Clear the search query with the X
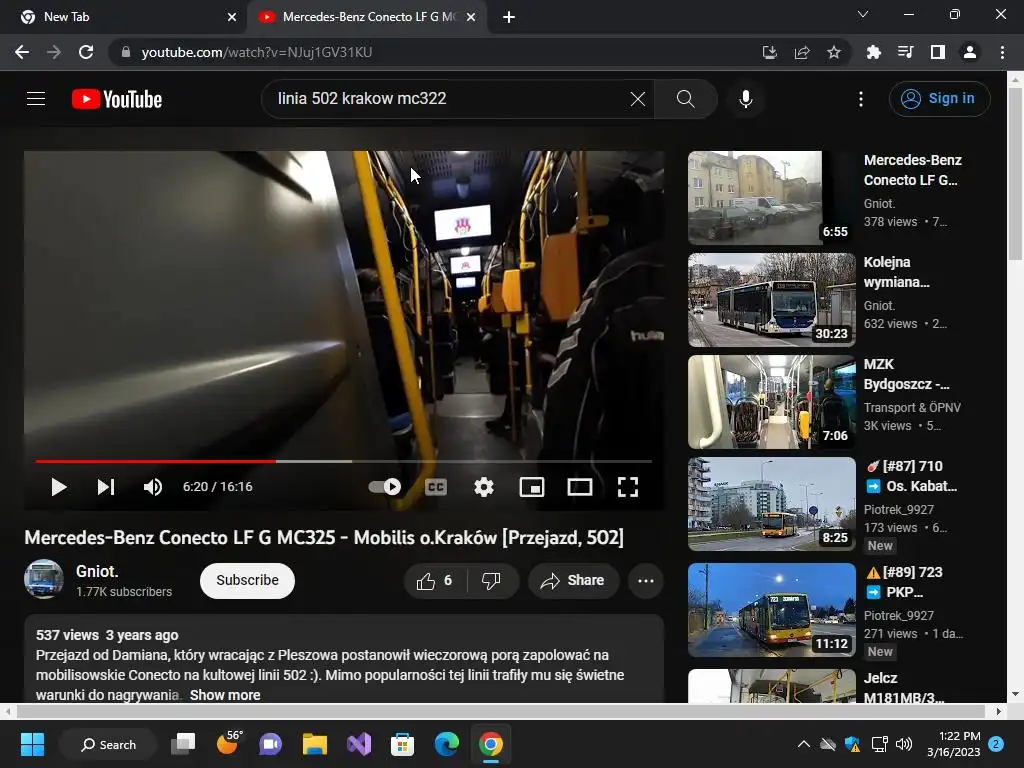Image resolution: width=1024 pixels, height=768 pixels. 637,99
